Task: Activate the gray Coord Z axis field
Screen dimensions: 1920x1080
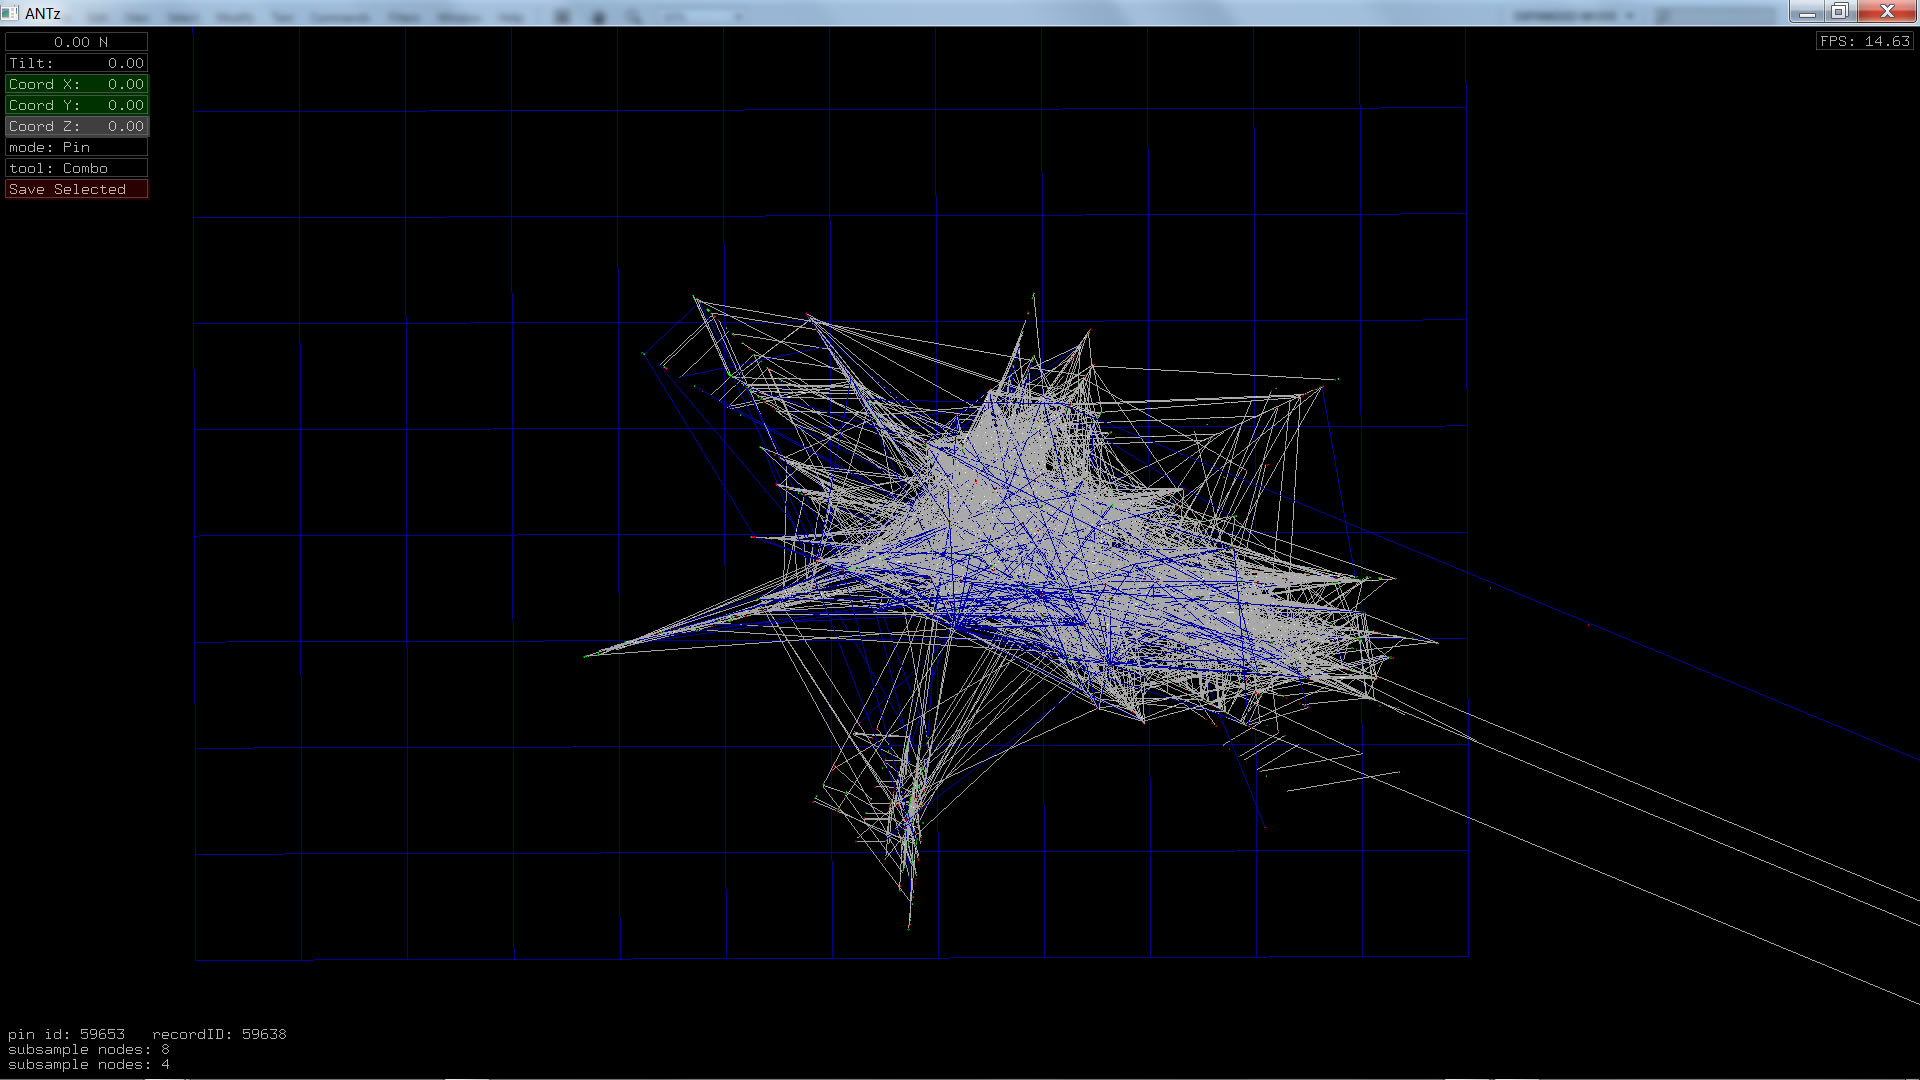Action: 77,126
